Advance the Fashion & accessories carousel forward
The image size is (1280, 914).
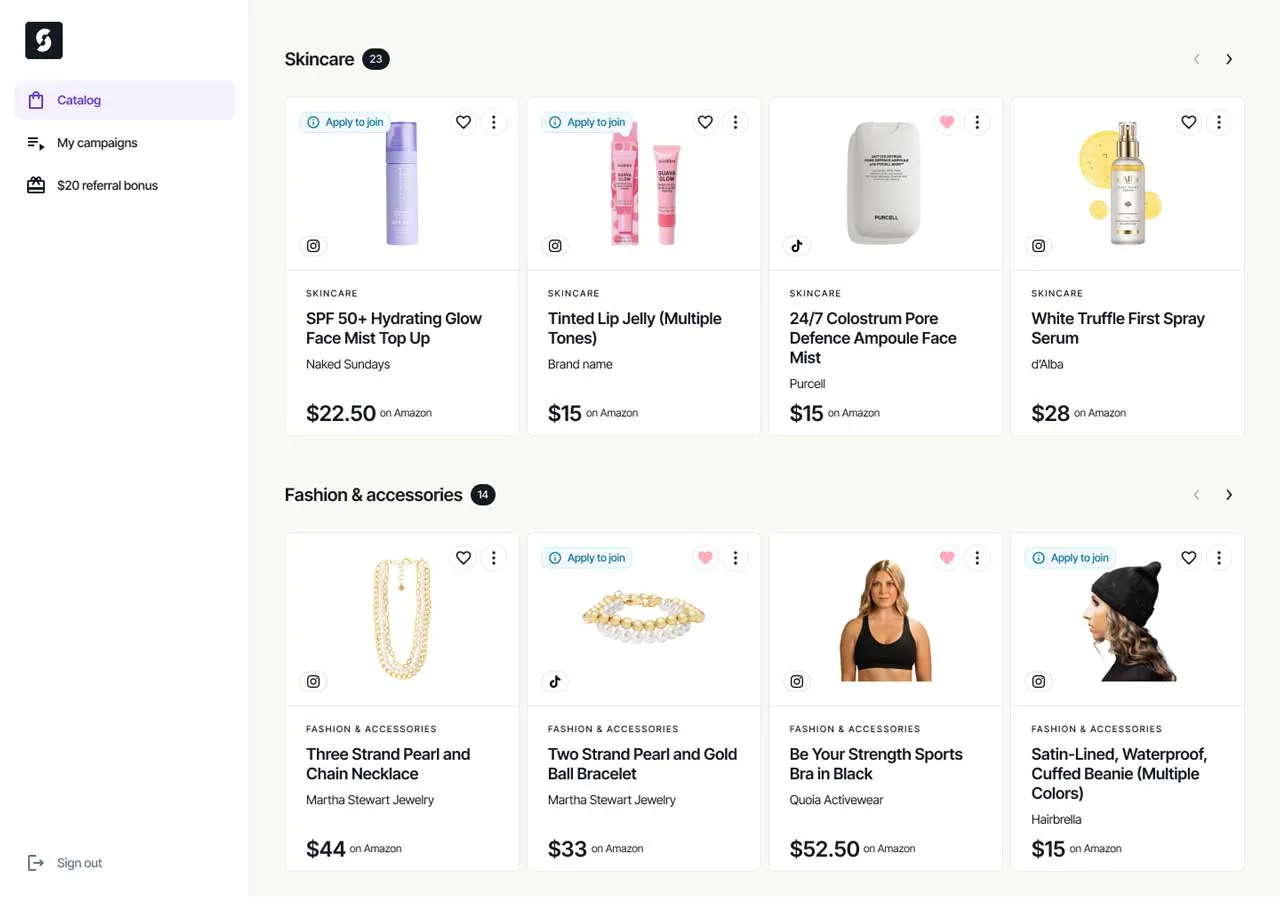tap(1229, 494)
